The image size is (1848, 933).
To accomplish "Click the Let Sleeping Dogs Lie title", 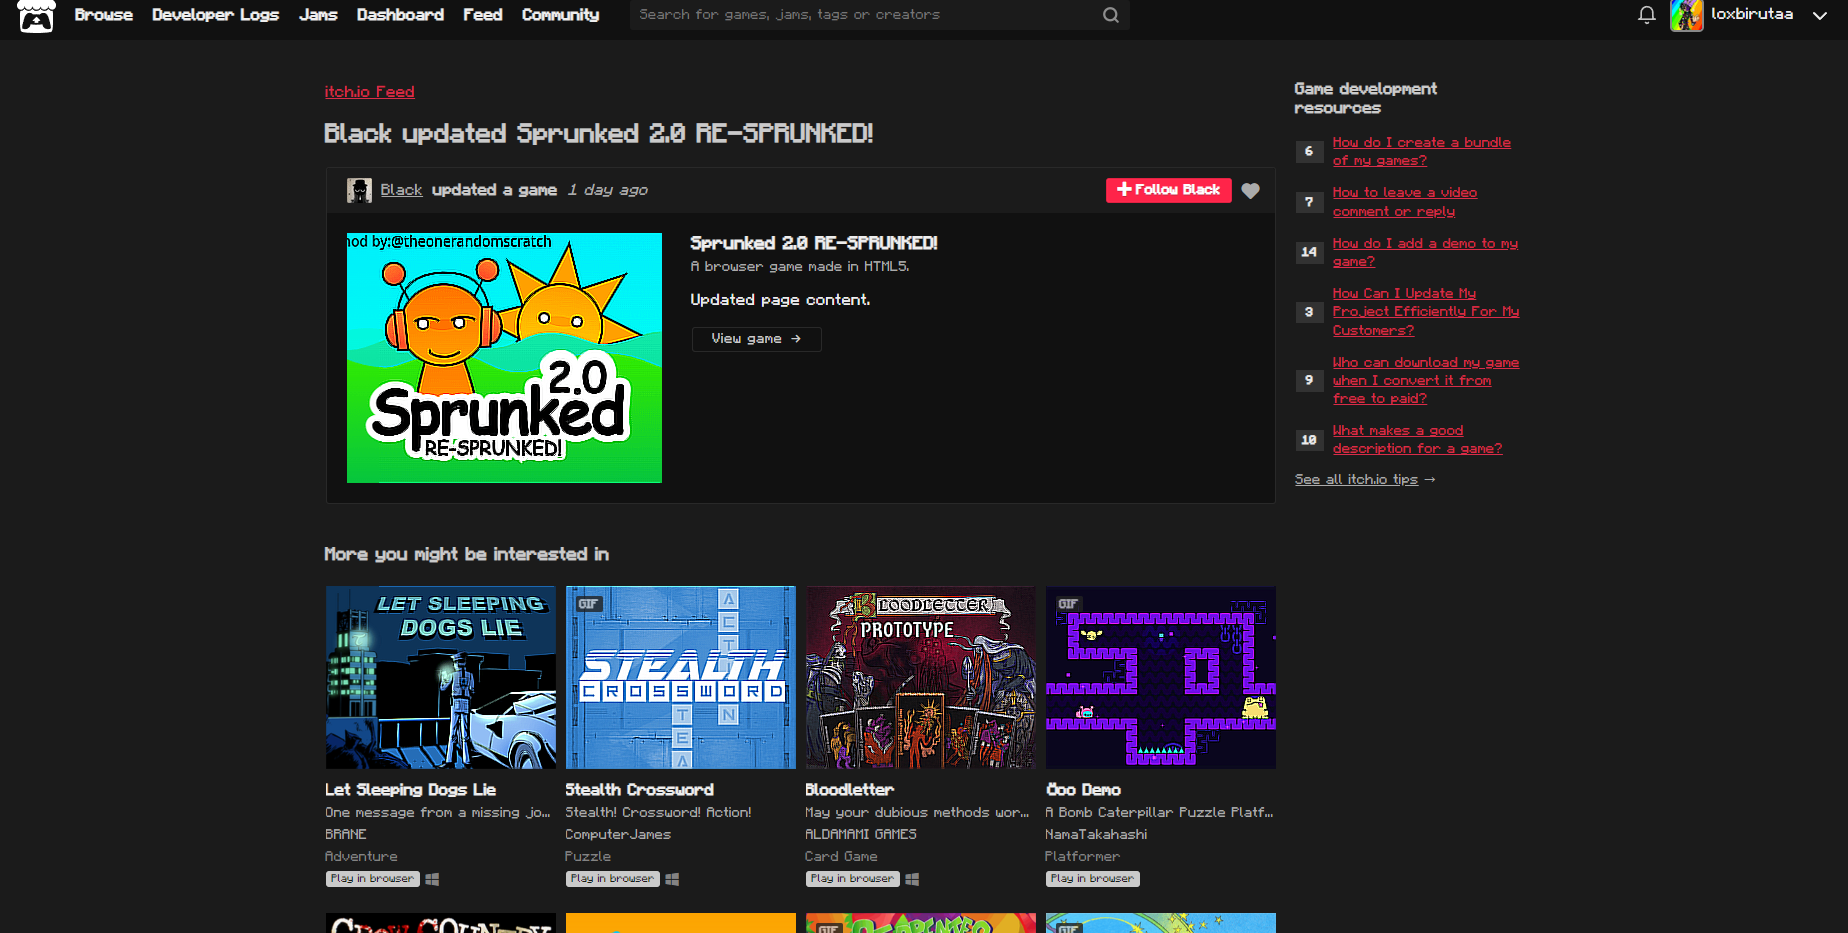I will (410, 790).
